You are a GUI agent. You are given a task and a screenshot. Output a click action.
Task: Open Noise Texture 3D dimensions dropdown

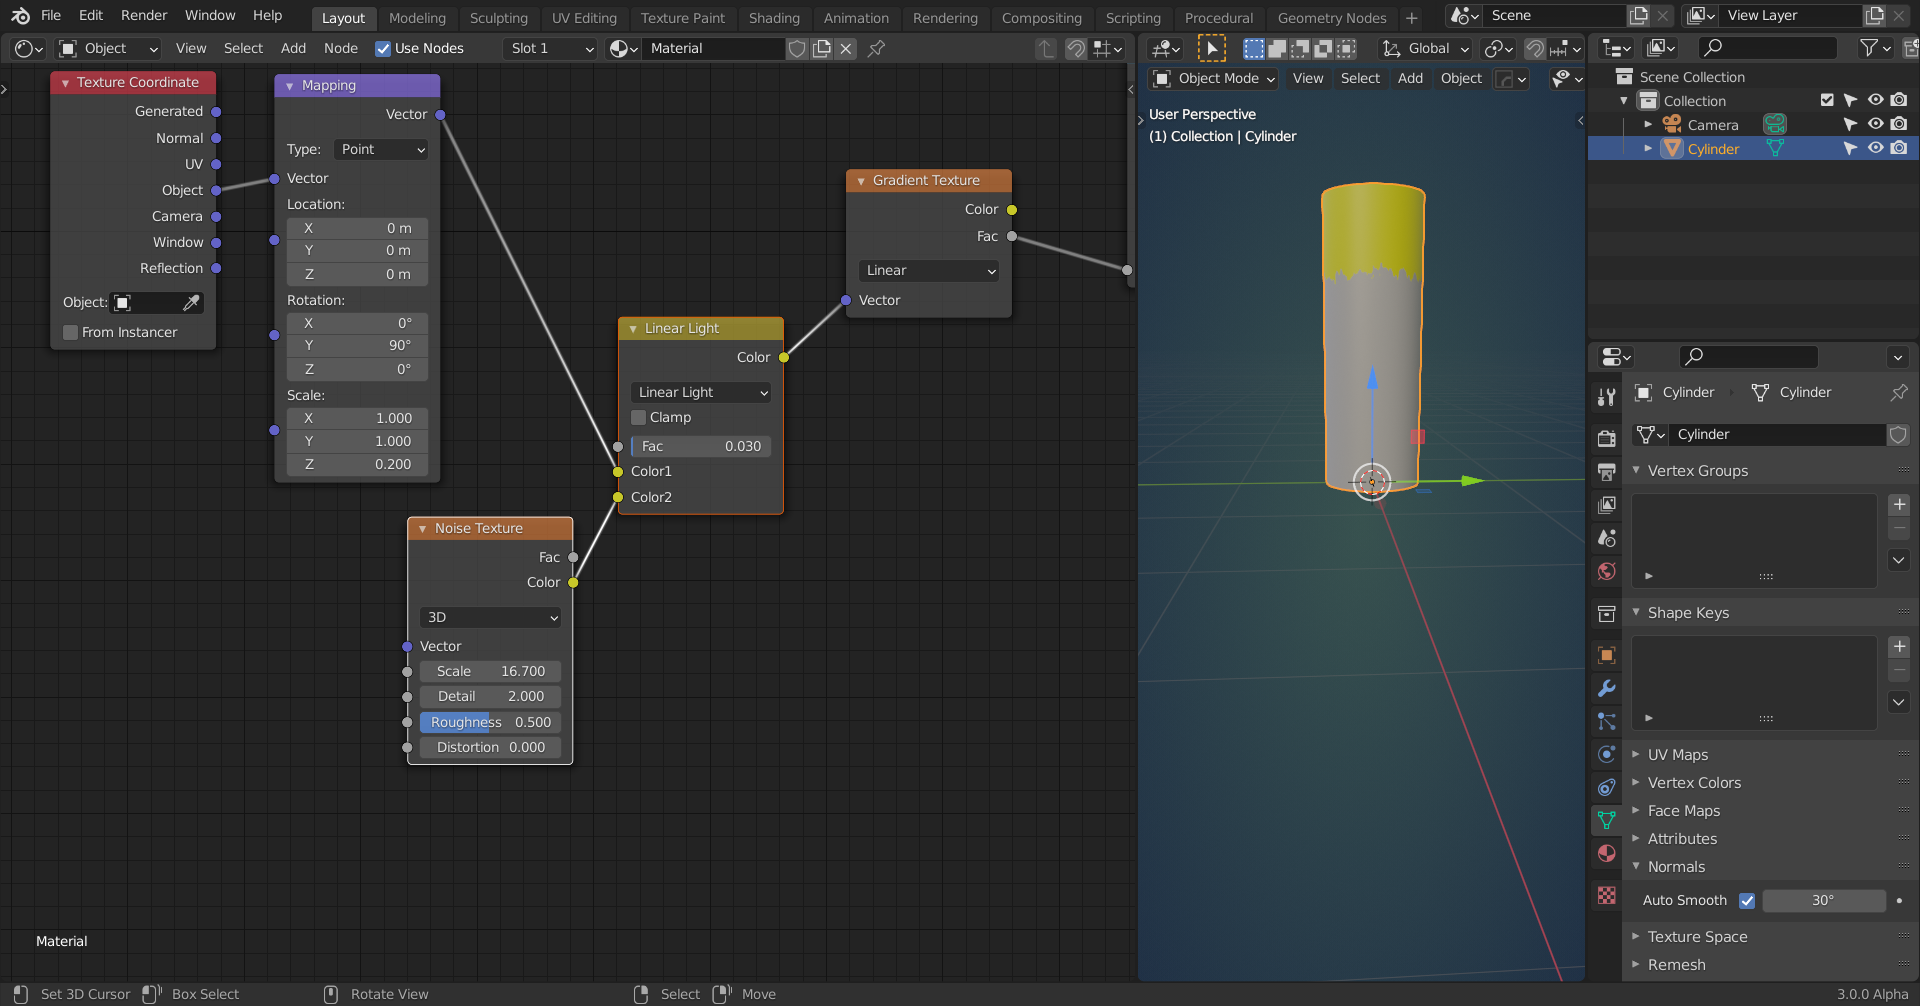tap(490, 618)
